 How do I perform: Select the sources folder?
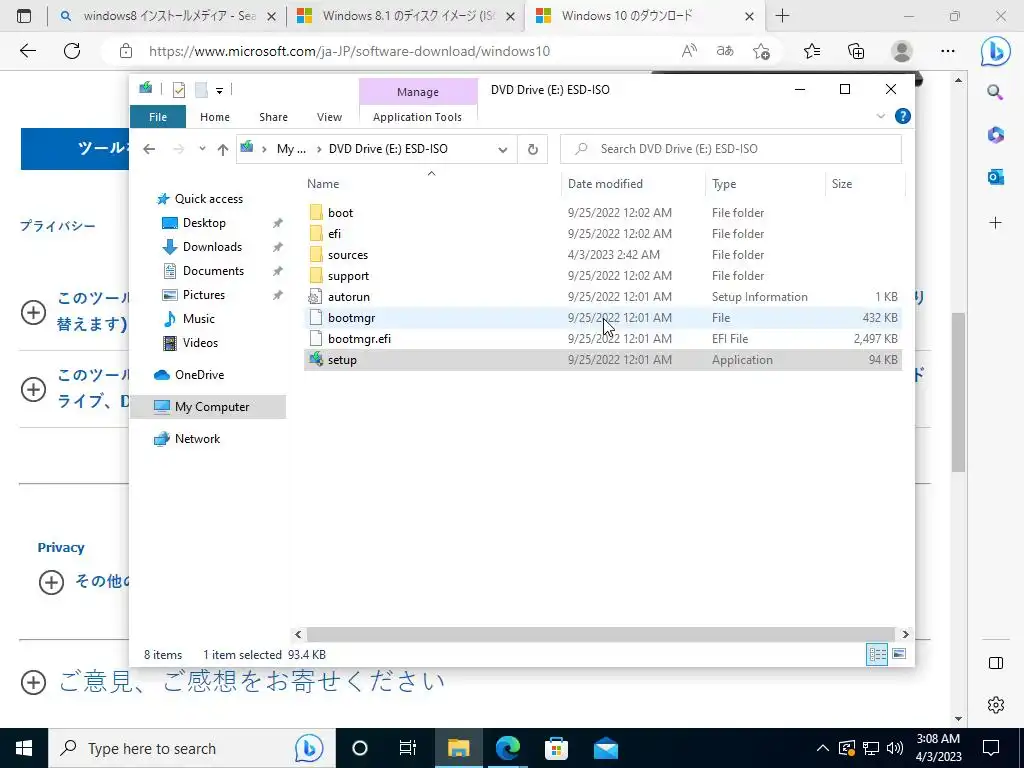[602, 255]
